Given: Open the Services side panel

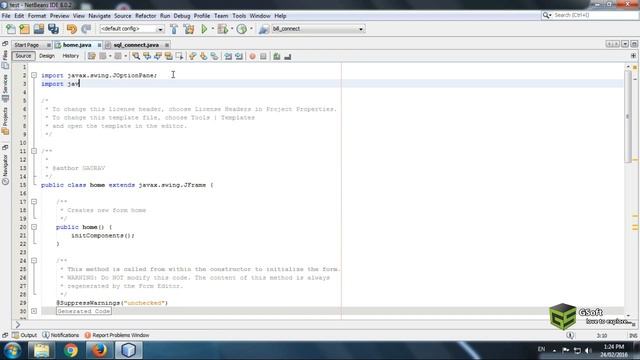Looking at the screenshot, I should tap(5, 88).
